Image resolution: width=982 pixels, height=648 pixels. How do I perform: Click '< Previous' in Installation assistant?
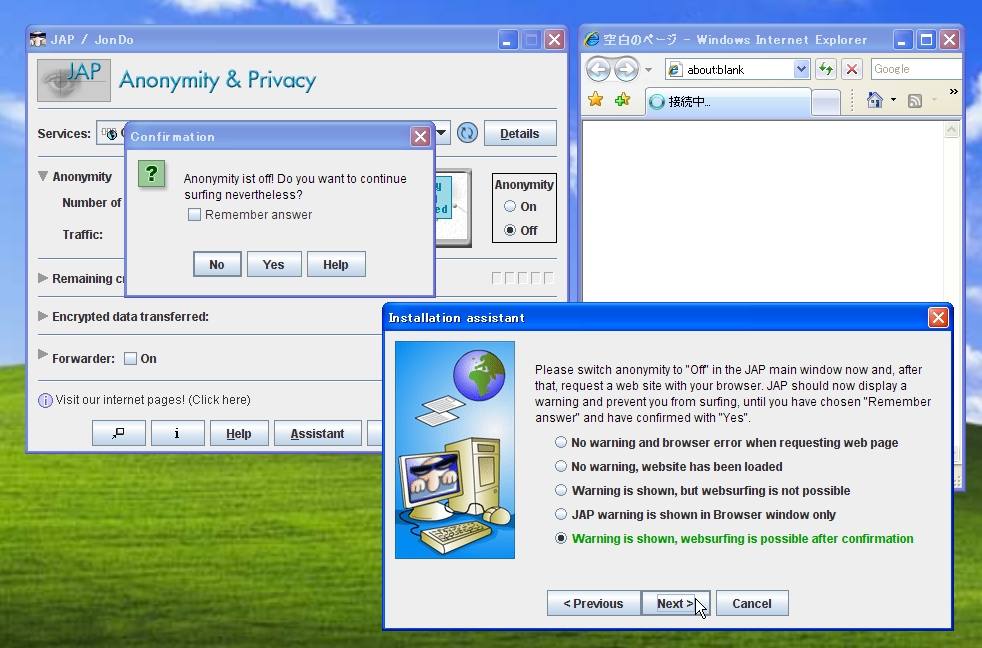(x=594, y=604)
